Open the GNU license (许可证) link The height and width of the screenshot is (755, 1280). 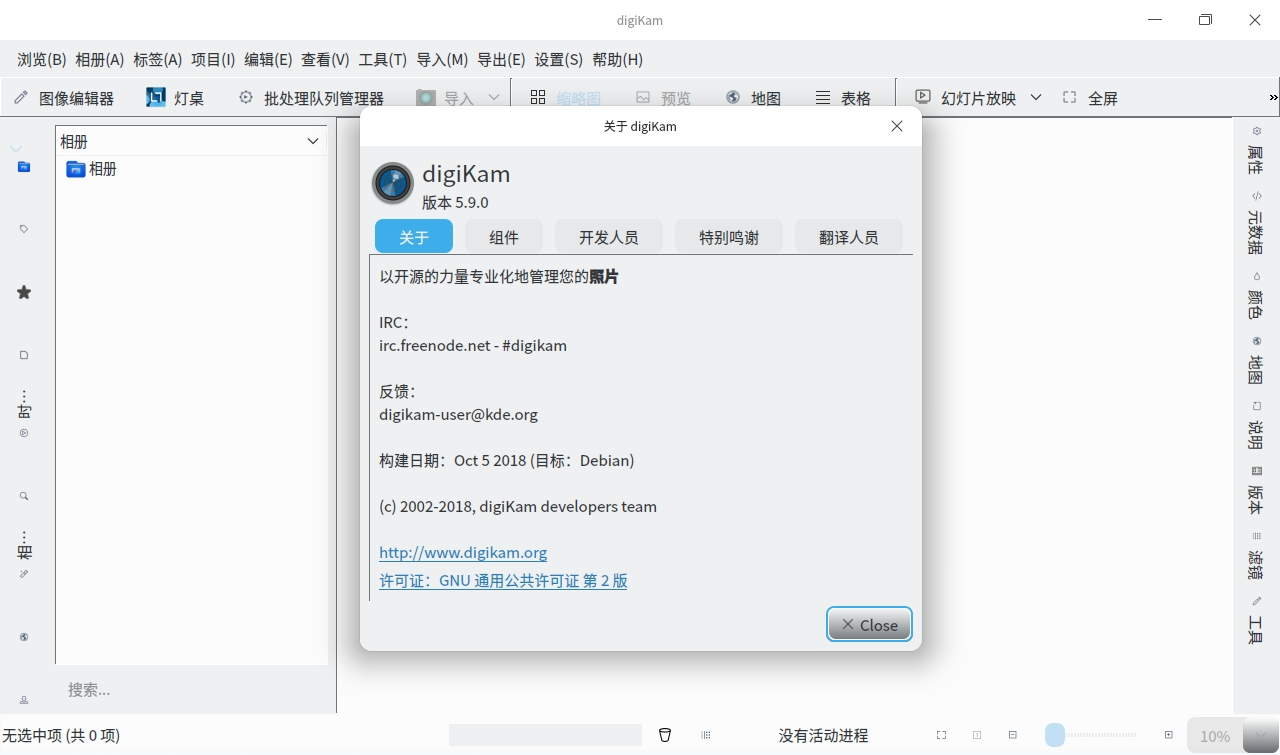pyautogui.click(x=503, y=581)
